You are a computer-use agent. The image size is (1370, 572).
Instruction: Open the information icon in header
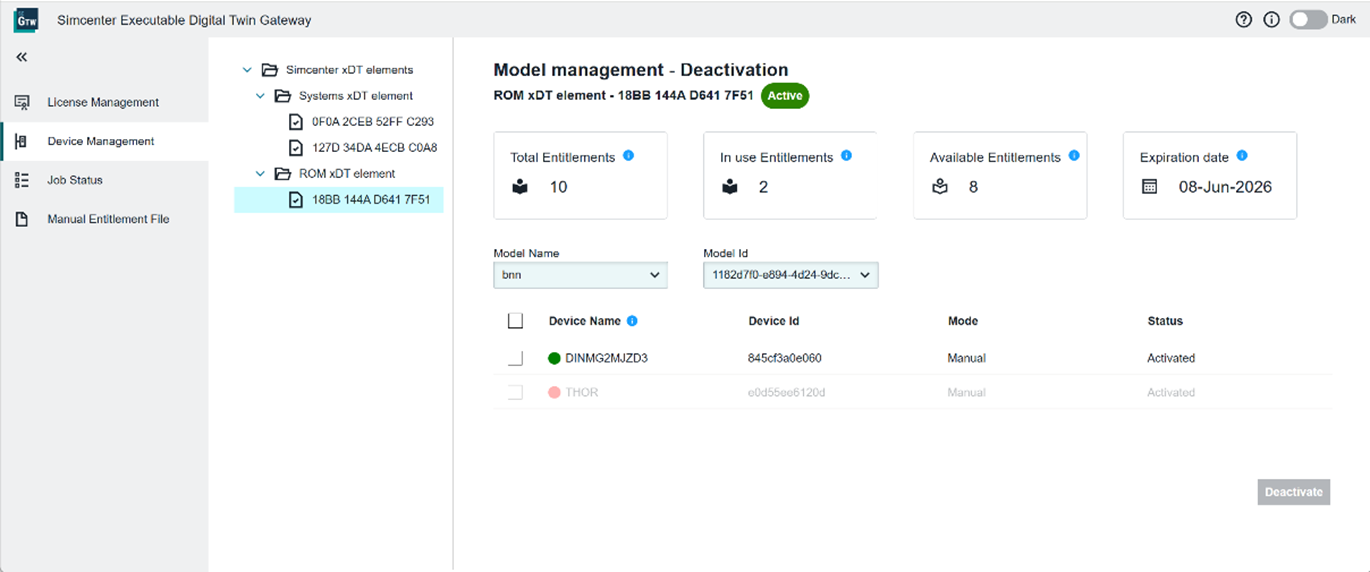[1272, 20]
